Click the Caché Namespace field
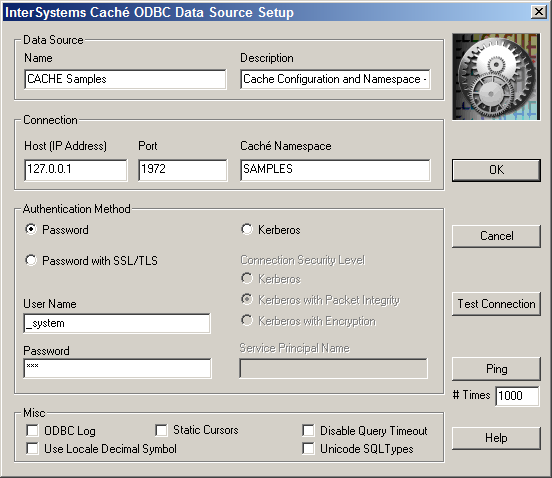 [x=335, y=170]
